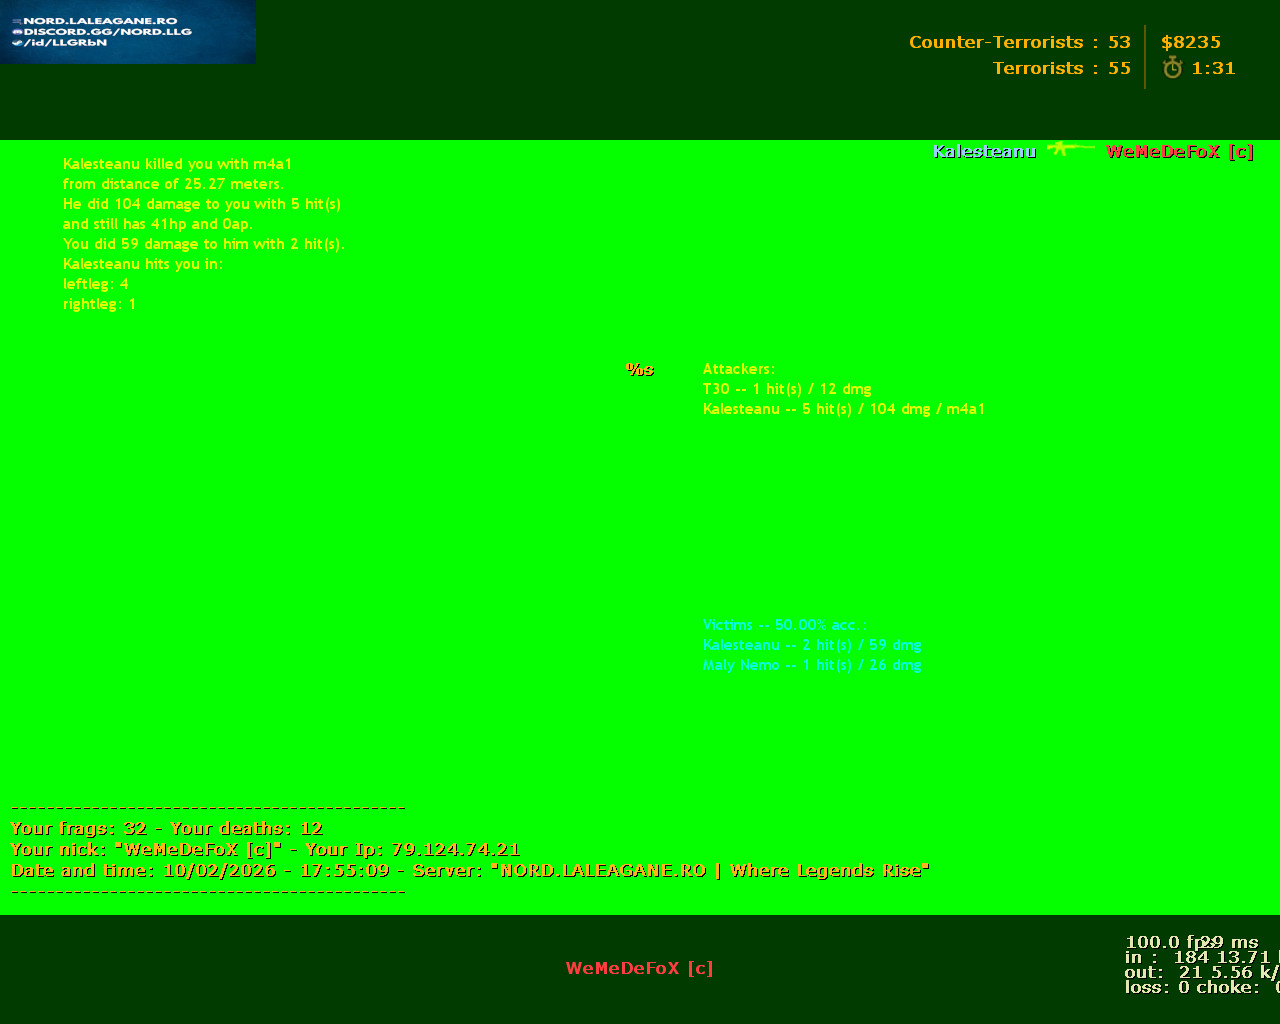Click the net graph "in :" traffic line
Image resolution: width=1280 pixels, height=1024 pixels.
coord(1202,957)
